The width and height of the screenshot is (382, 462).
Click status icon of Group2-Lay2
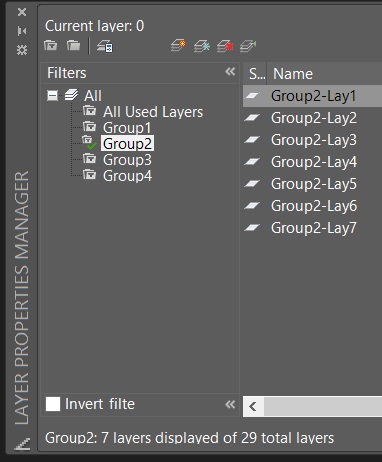pos(252,118)
